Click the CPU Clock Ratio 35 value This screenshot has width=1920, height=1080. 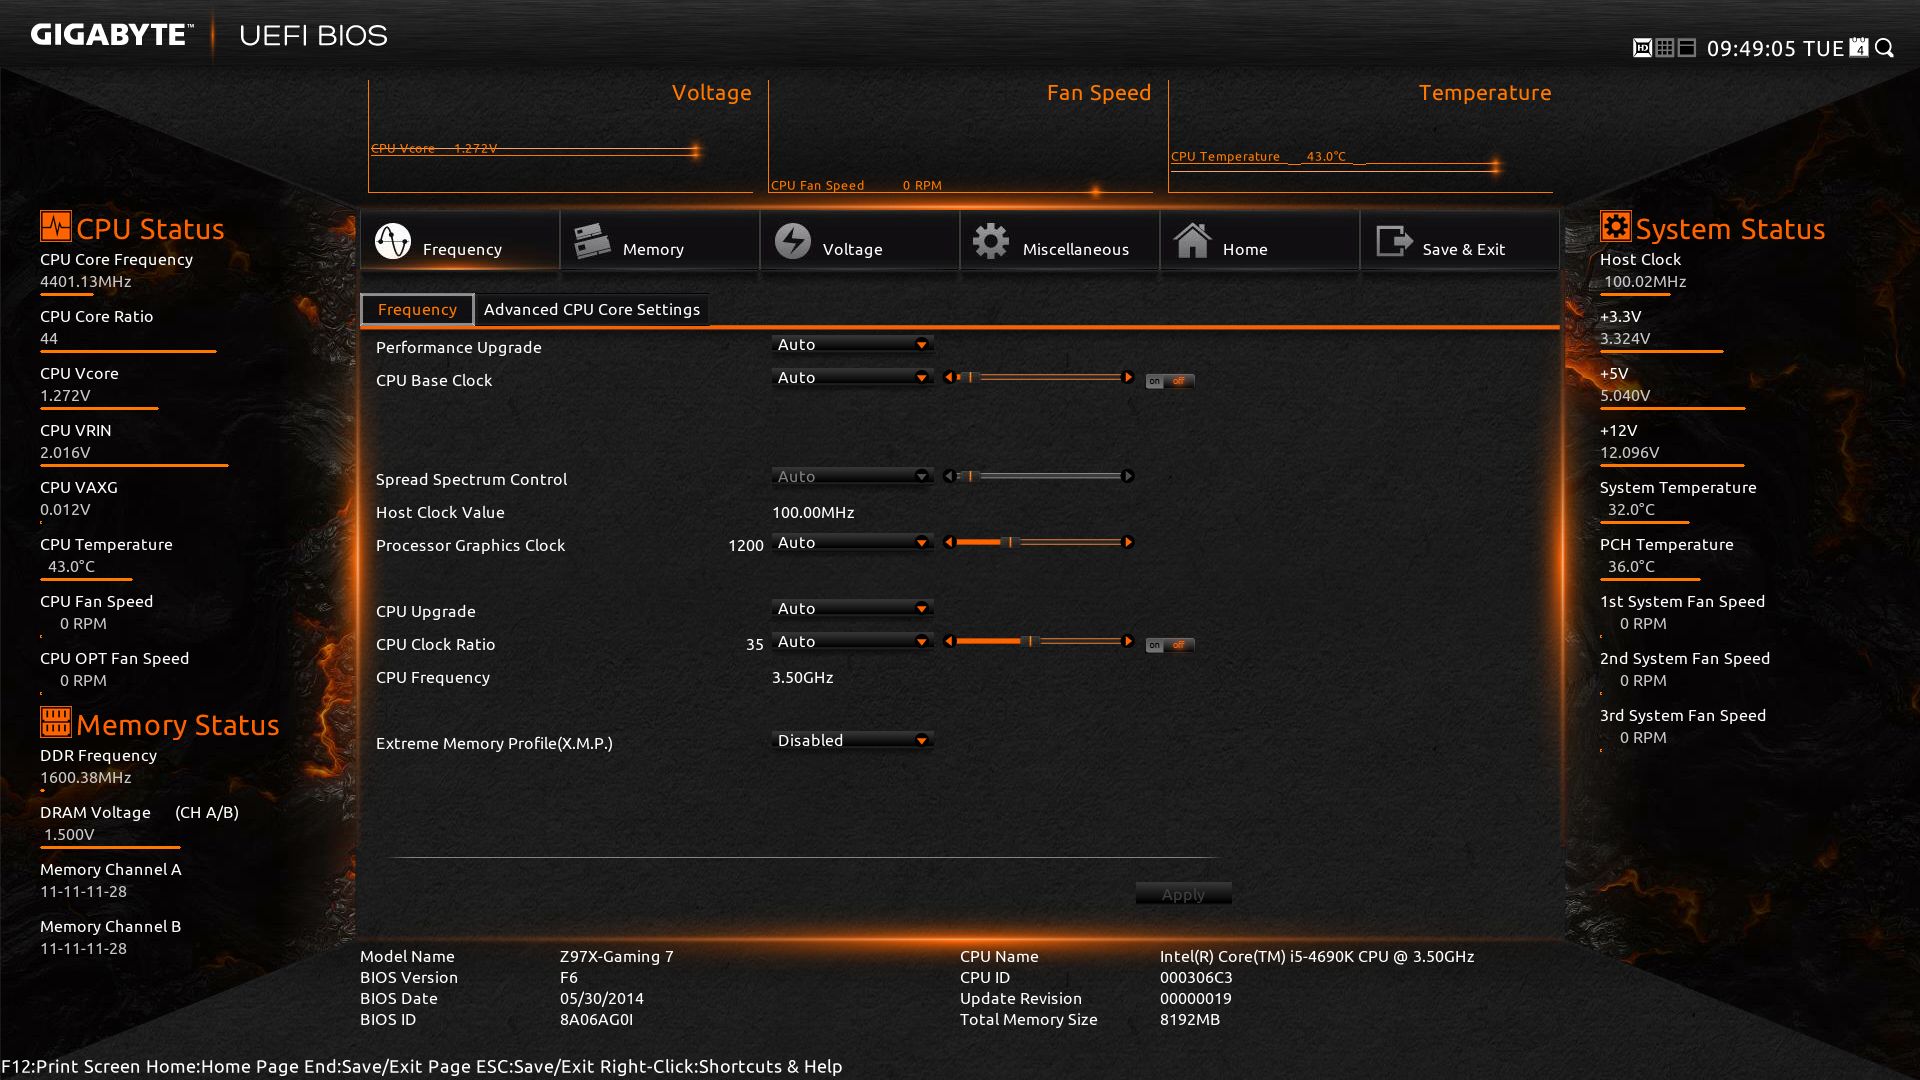coord(755,644)
